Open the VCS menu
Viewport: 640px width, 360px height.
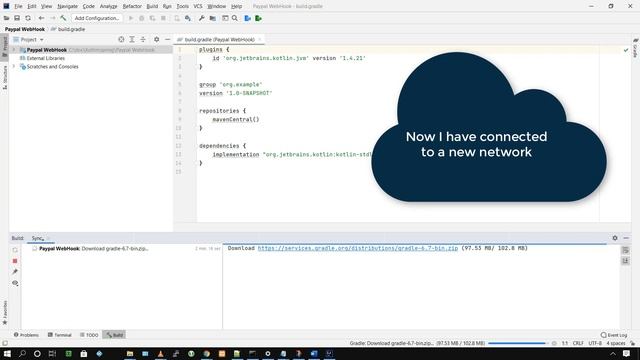198,6
